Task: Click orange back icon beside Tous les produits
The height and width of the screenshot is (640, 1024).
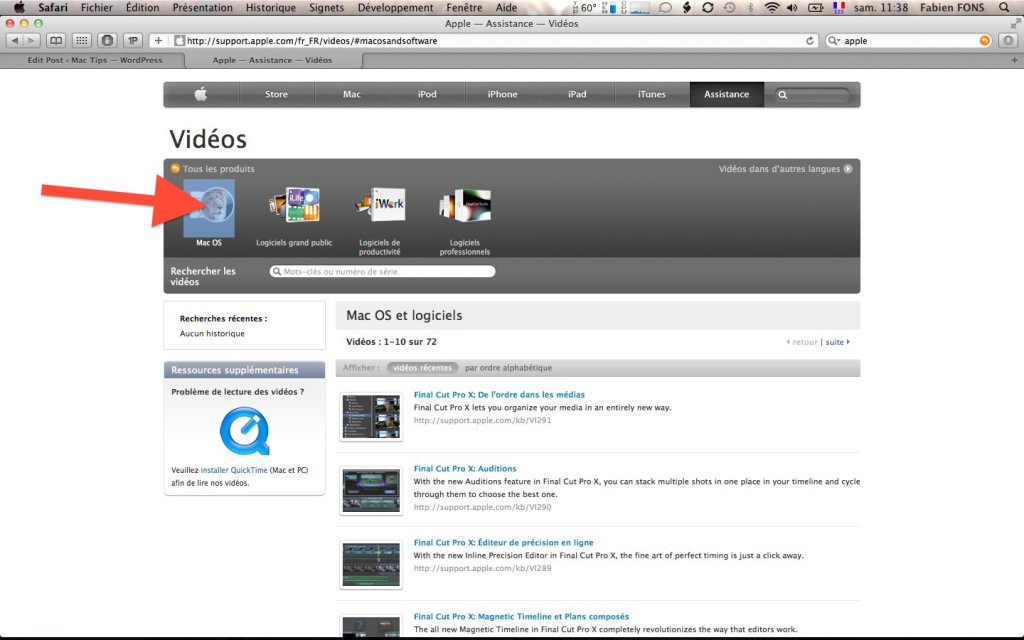Action: [174, 168]
